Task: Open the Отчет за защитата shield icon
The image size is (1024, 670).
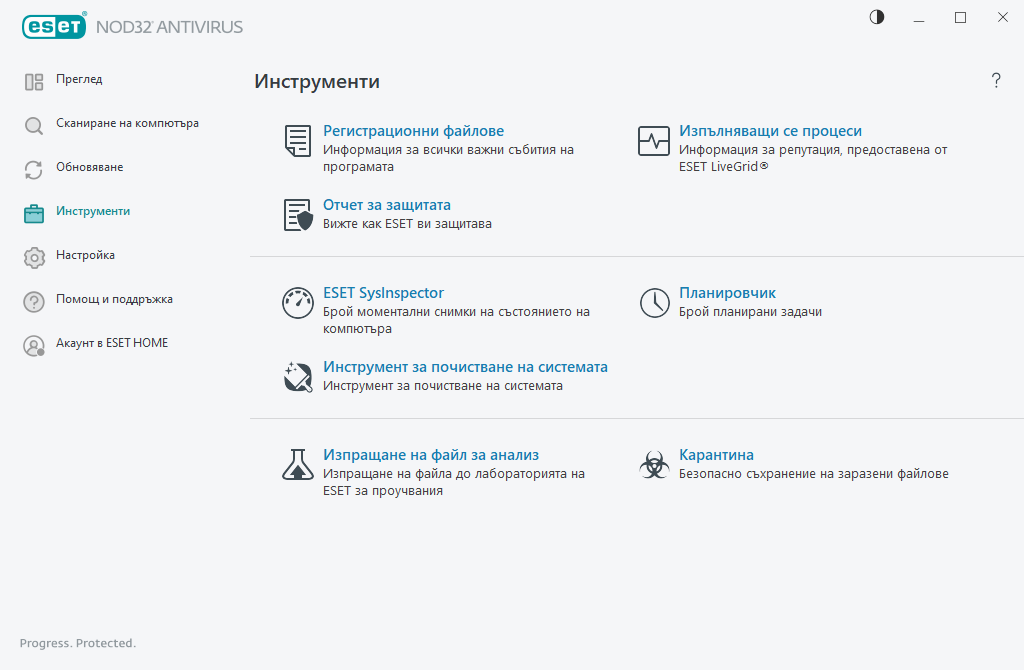Action: (x=297, y=214)
